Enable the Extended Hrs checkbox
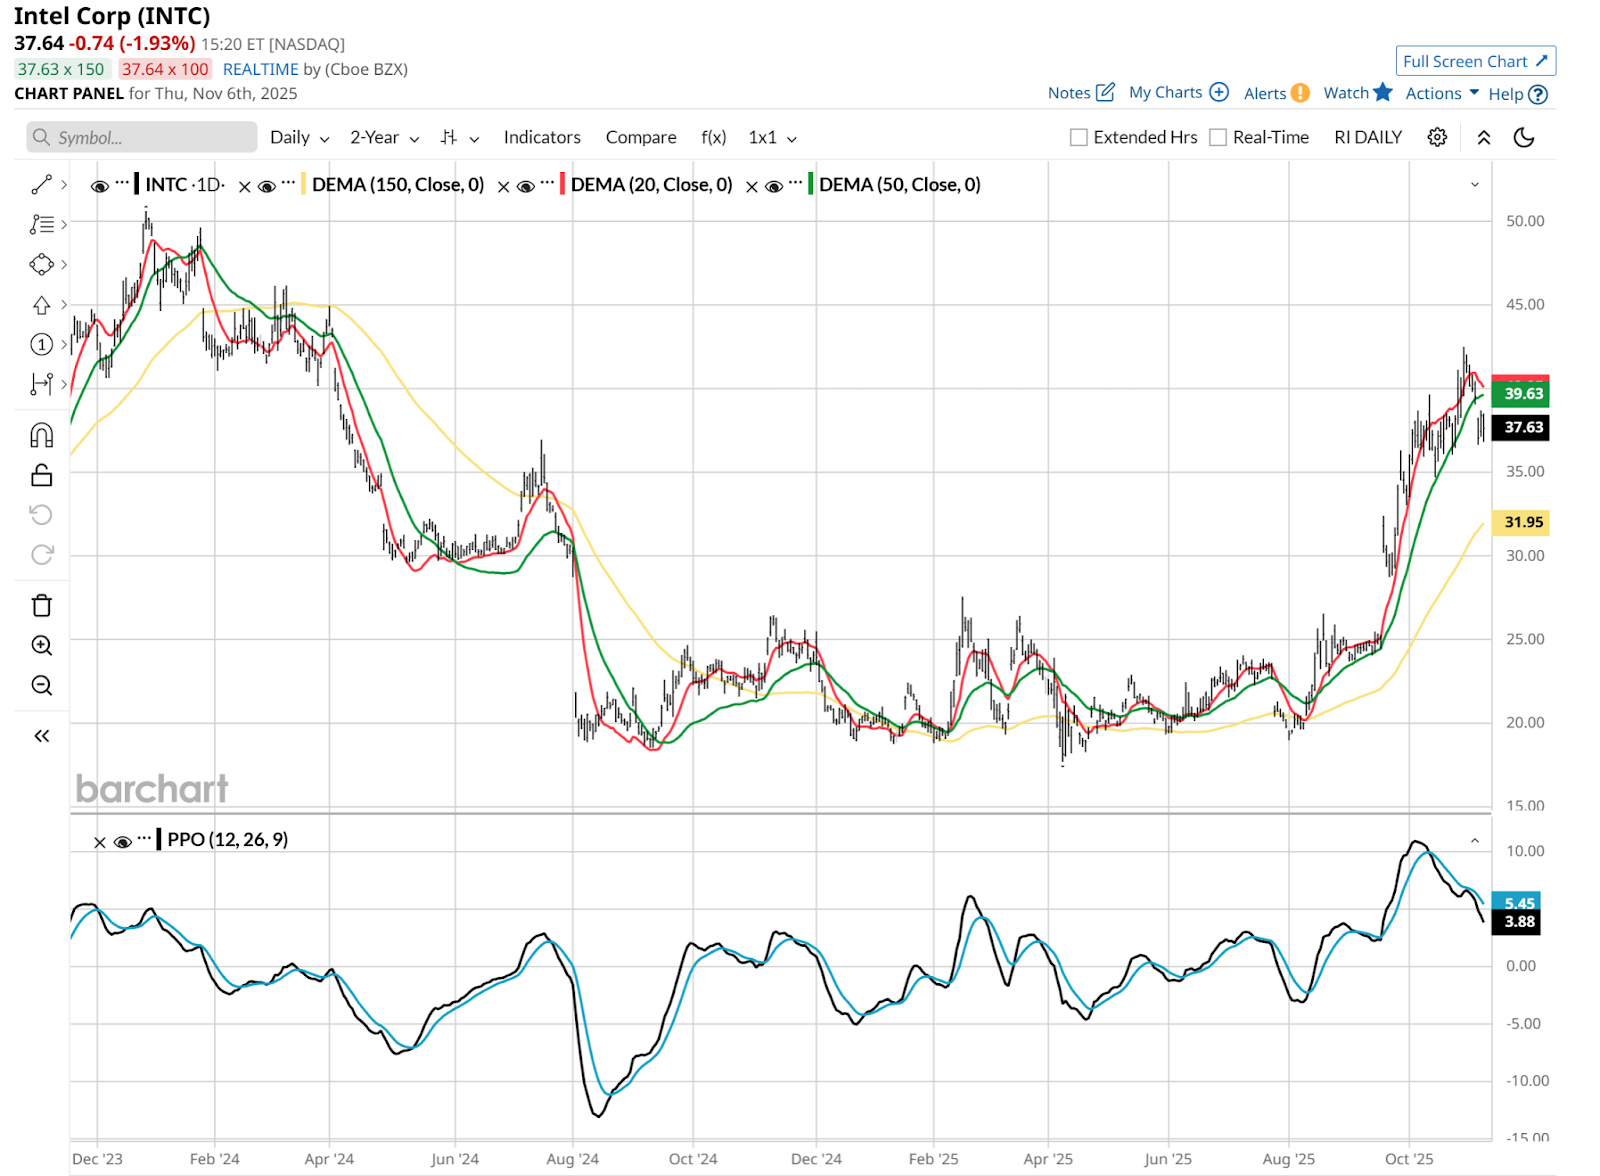Screen dimensions: 1600x1176 coord(1079,138)
